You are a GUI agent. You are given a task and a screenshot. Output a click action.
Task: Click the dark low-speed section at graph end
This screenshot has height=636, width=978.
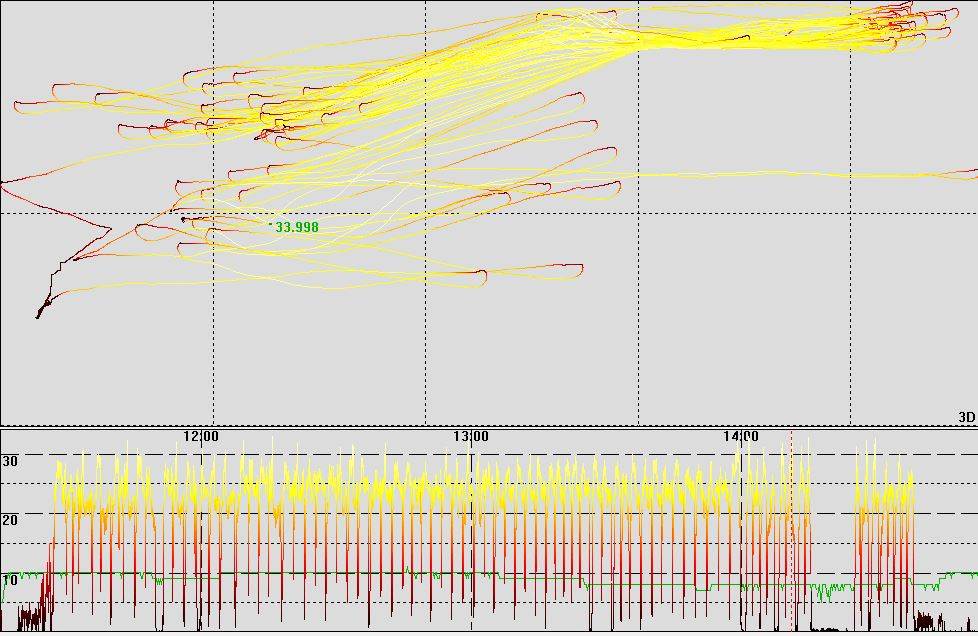point(930,622)
